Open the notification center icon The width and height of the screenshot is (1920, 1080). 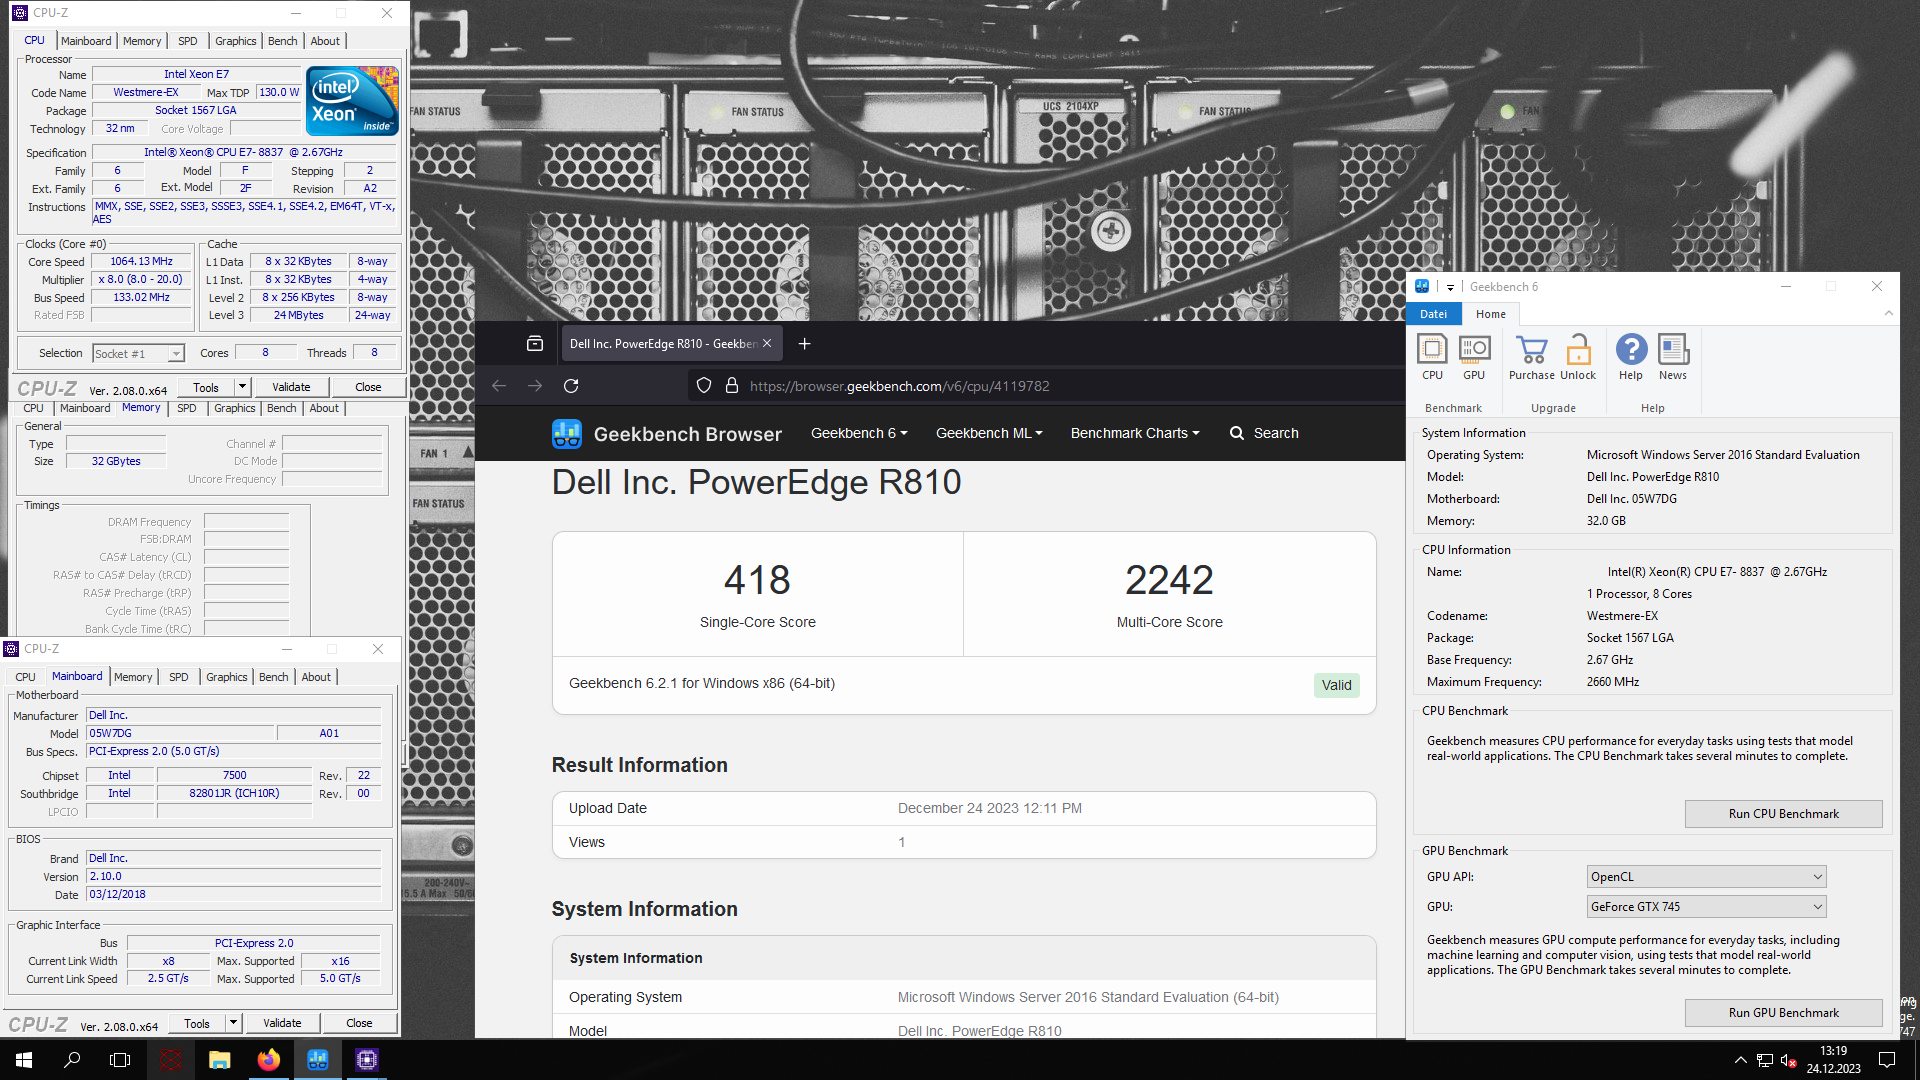[x=1887, y=1060]
